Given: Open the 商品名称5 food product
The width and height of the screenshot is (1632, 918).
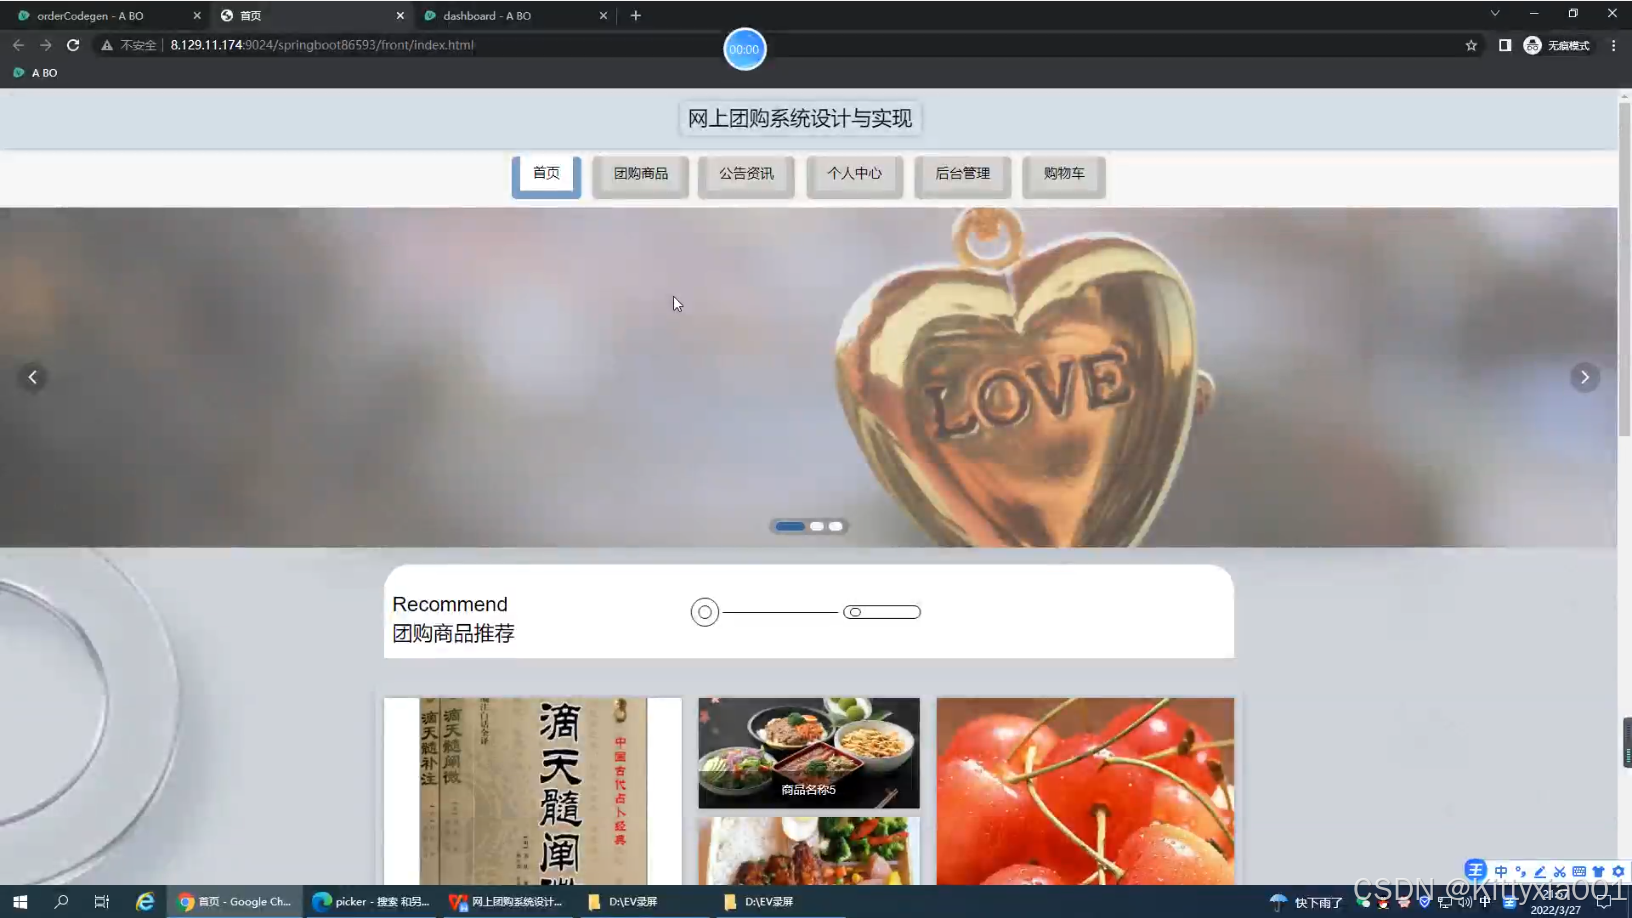Looking at the screenshot, I should click(809, 753).
